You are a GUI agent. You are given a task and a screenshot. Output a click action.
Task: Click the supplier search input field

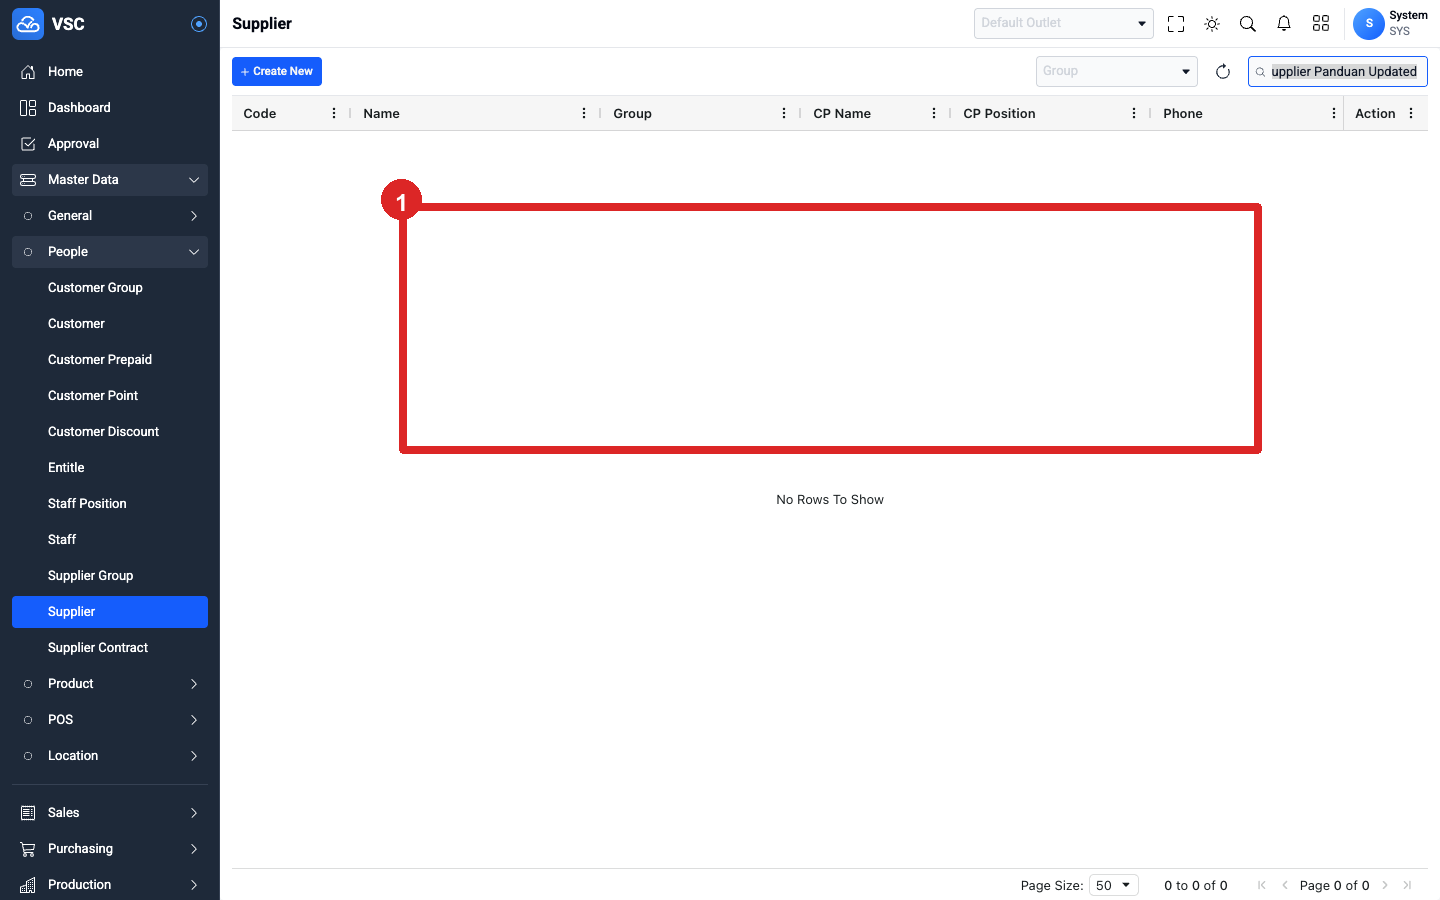point(1338,72)
